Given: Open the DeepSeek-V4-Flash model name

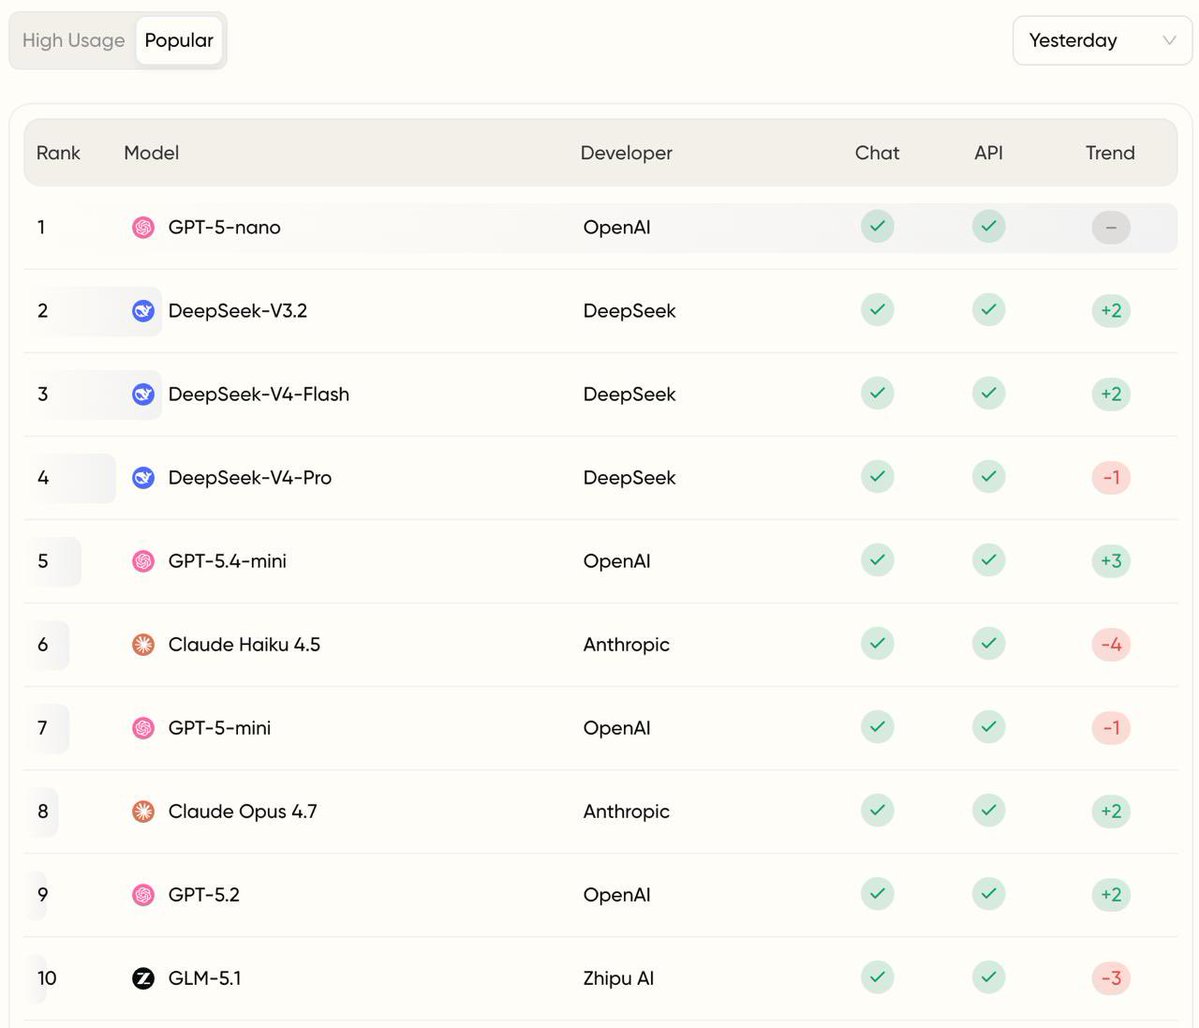Looking at the screenshot, I should click(x=258, y=394).
